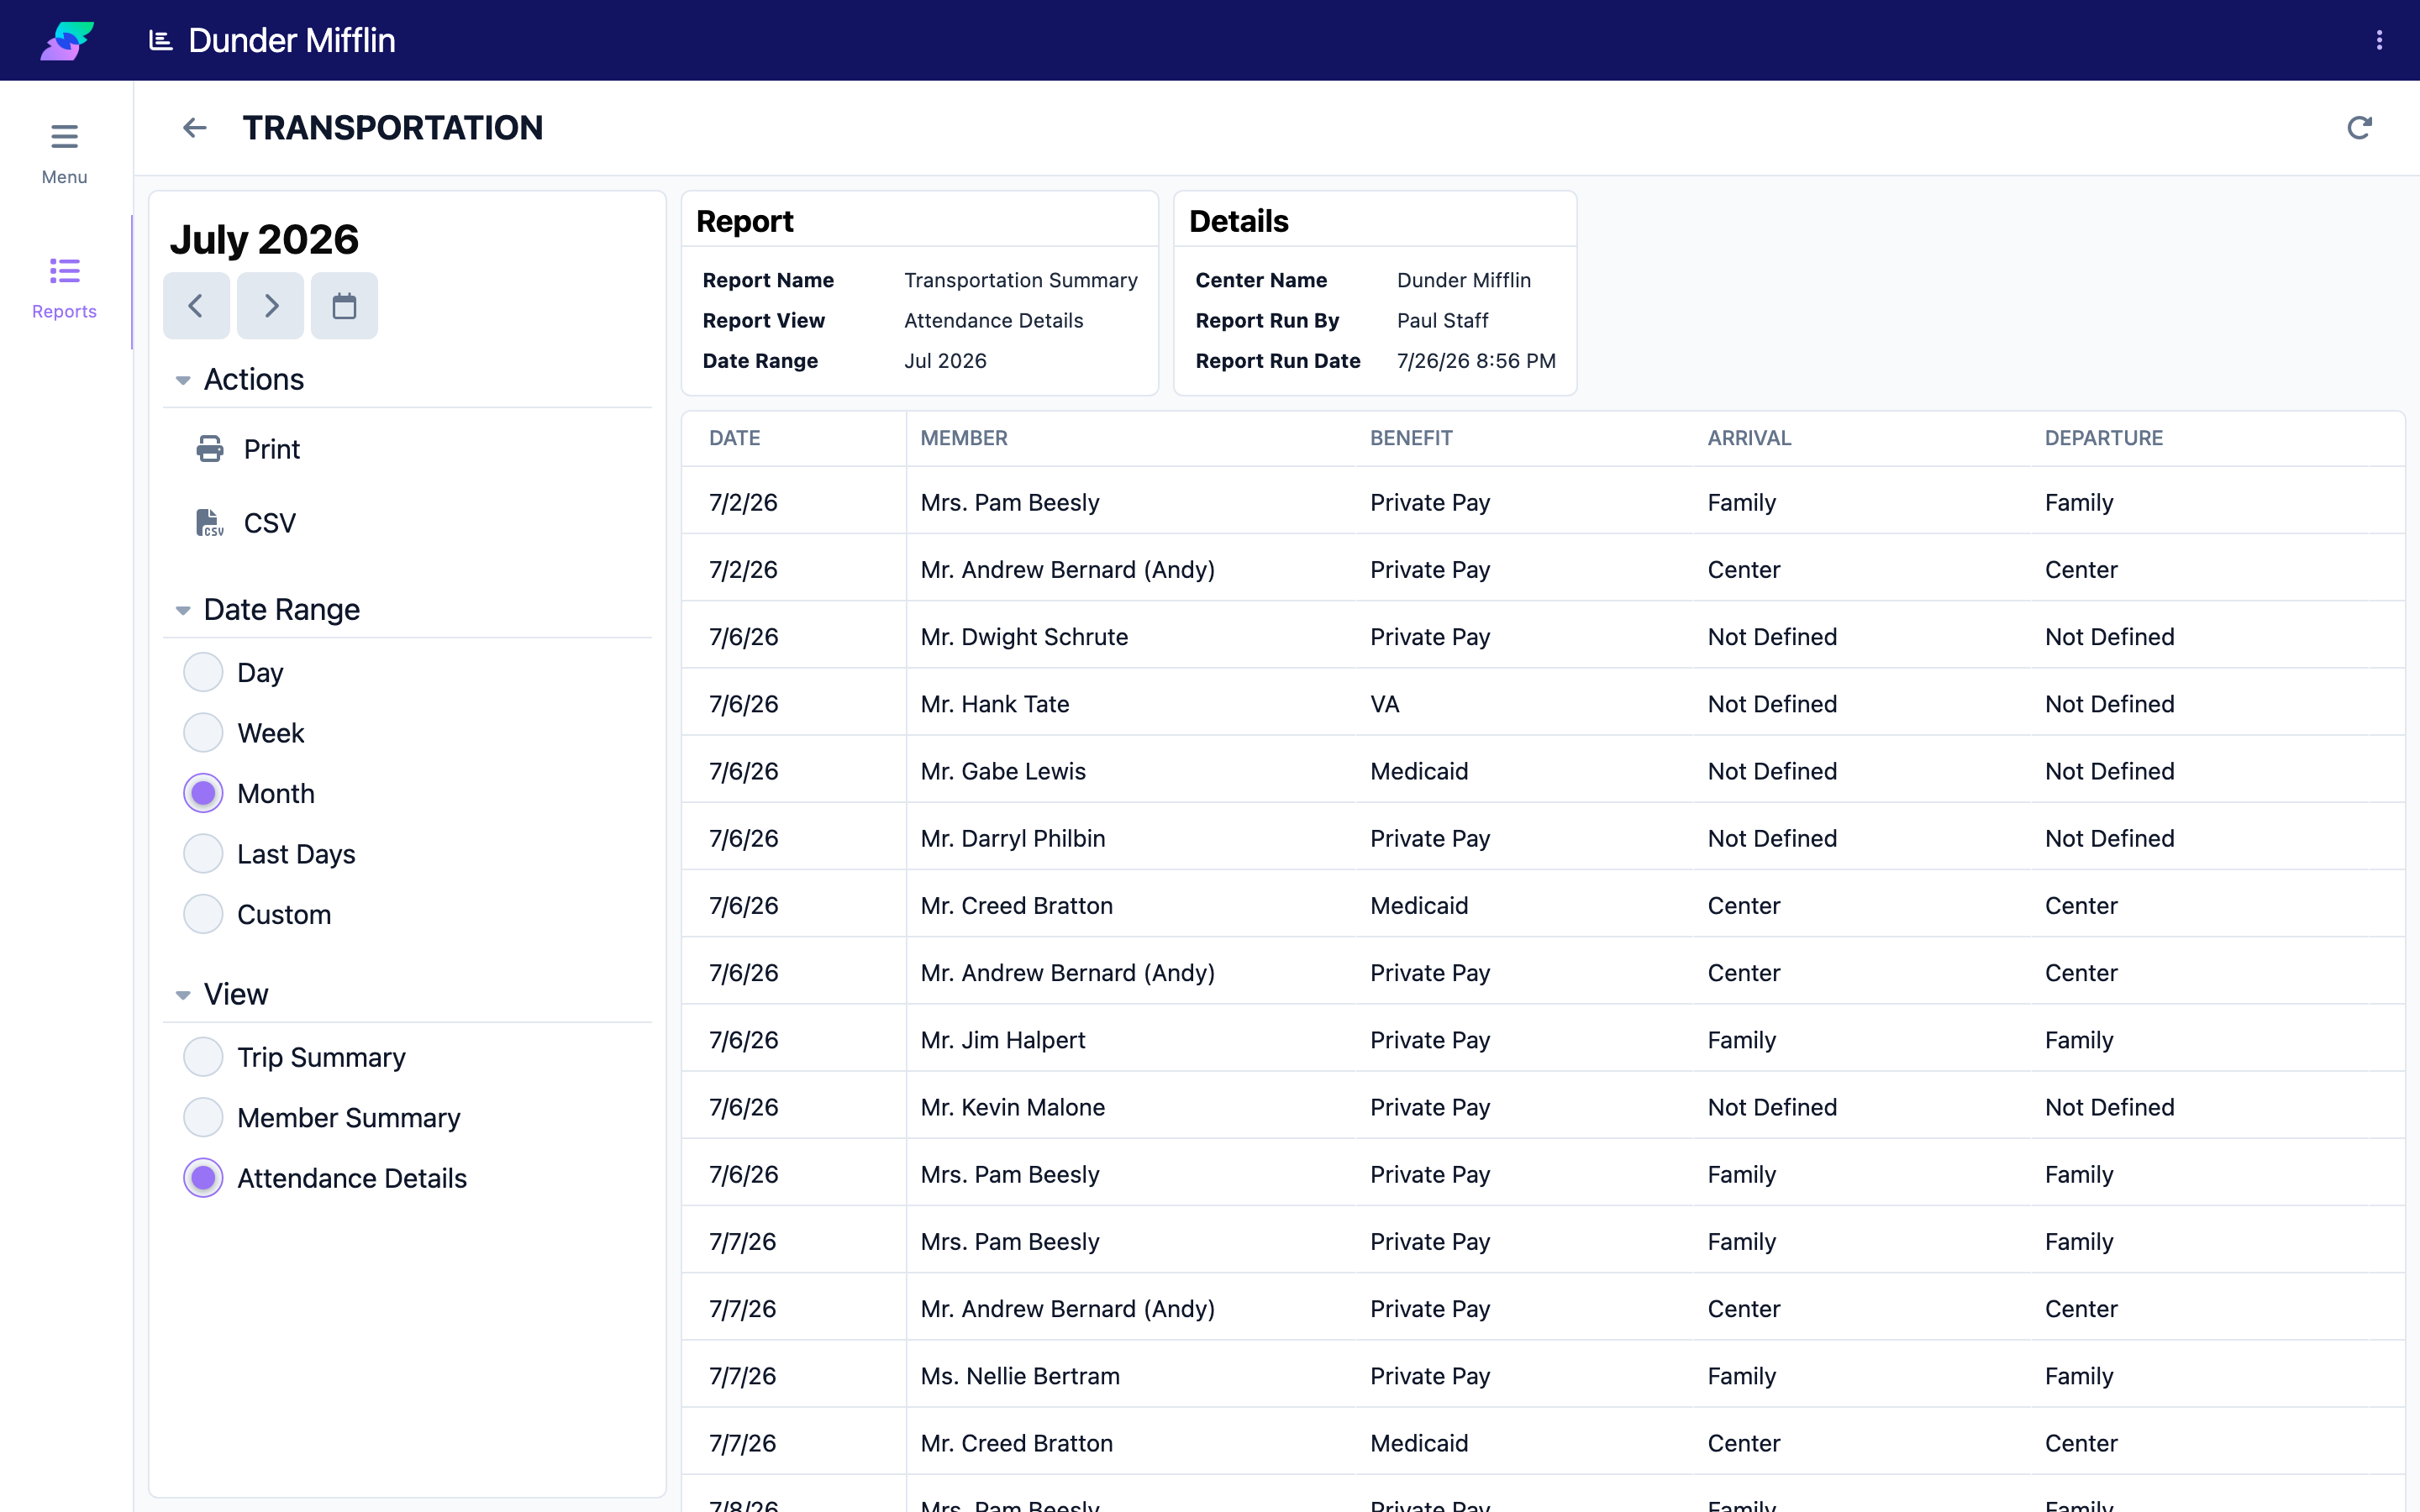Click the Transportation Summary report name value
This screenshot has height=1512, width=2420.
(x=1021, y=280)
